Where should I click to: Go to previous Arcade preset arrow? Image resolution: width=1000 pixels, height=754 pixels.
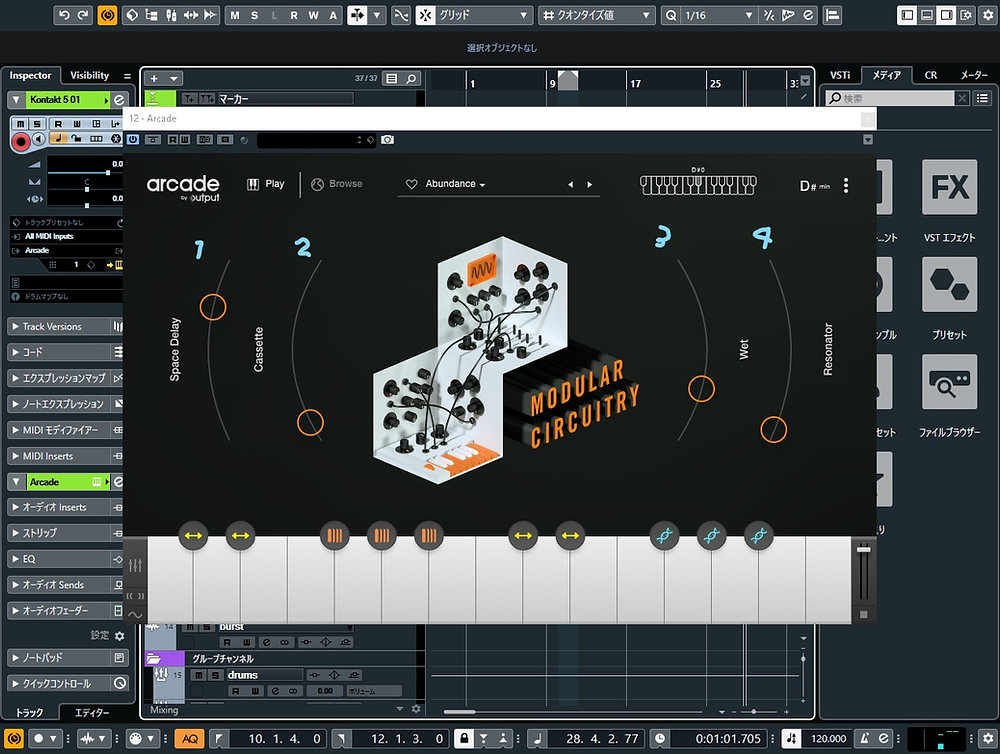click(x=570, y=184)
